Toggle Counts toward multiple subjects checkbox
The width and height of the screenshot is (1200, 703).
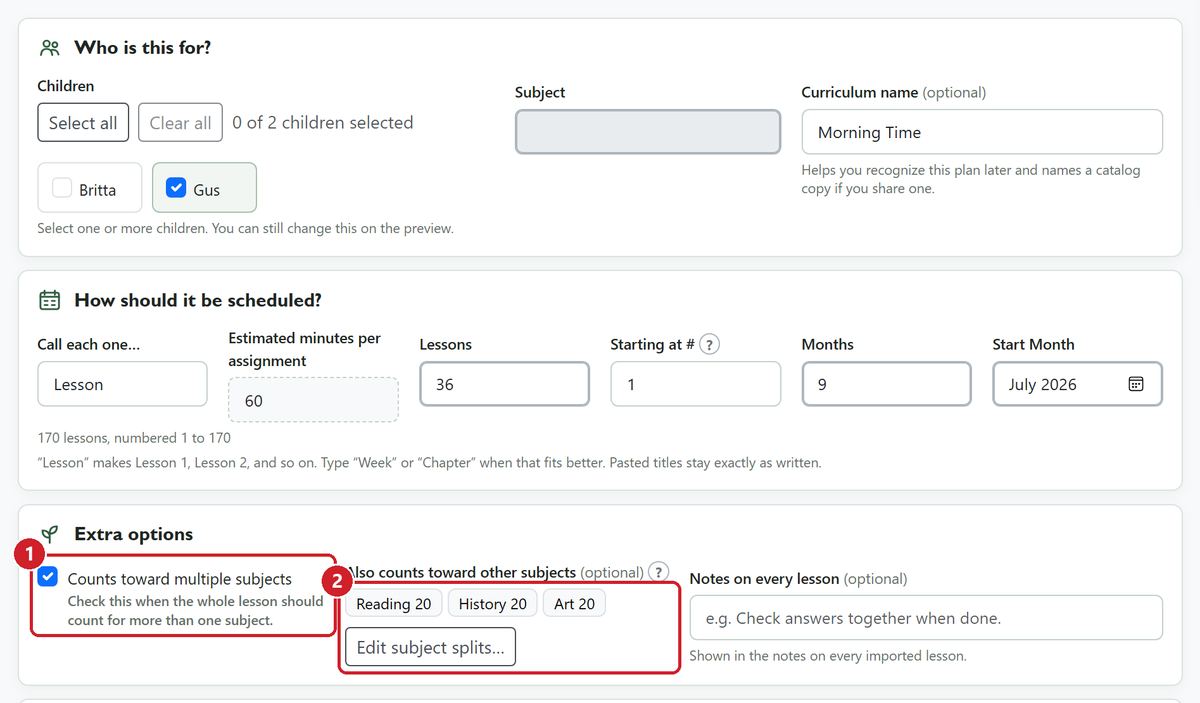pos(48,577)
